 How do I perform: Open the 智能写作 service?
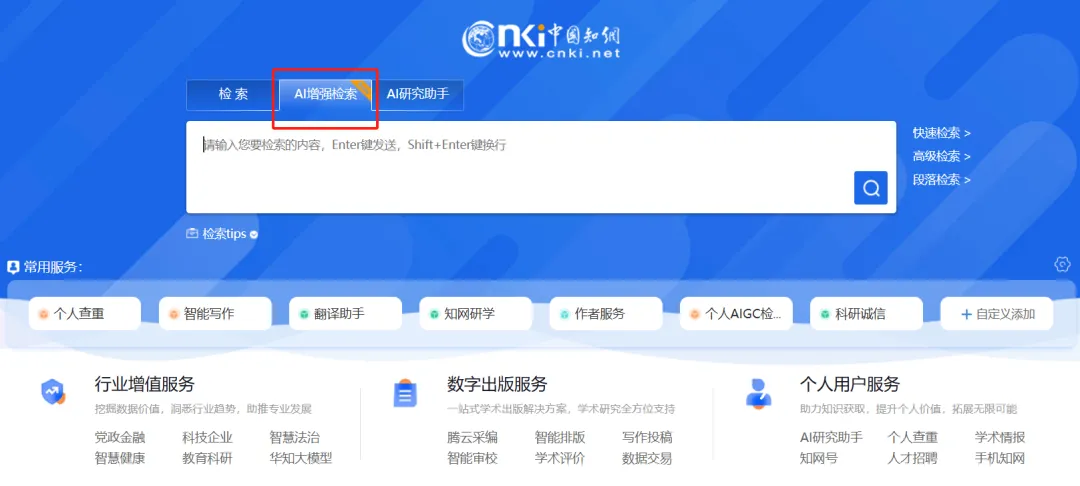pyautogui.click(x=215, y=314)
